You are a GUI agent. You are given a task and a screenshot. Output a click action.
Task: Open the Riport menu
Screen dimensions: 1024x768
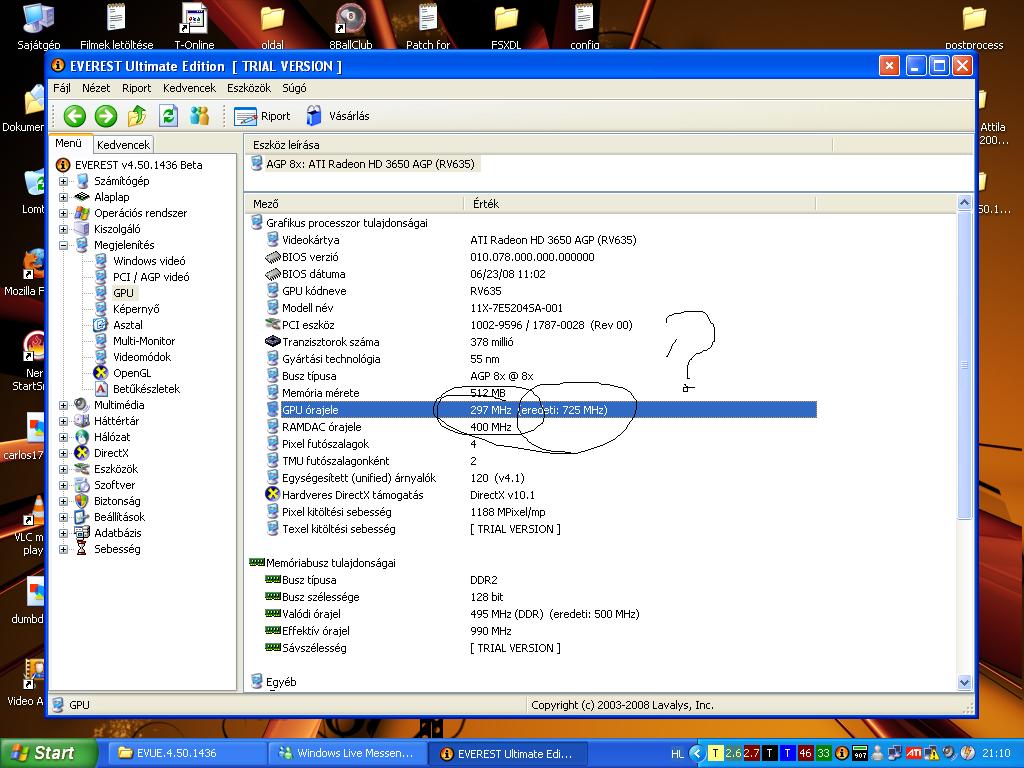pyautogui.click(x=136, y=88)
